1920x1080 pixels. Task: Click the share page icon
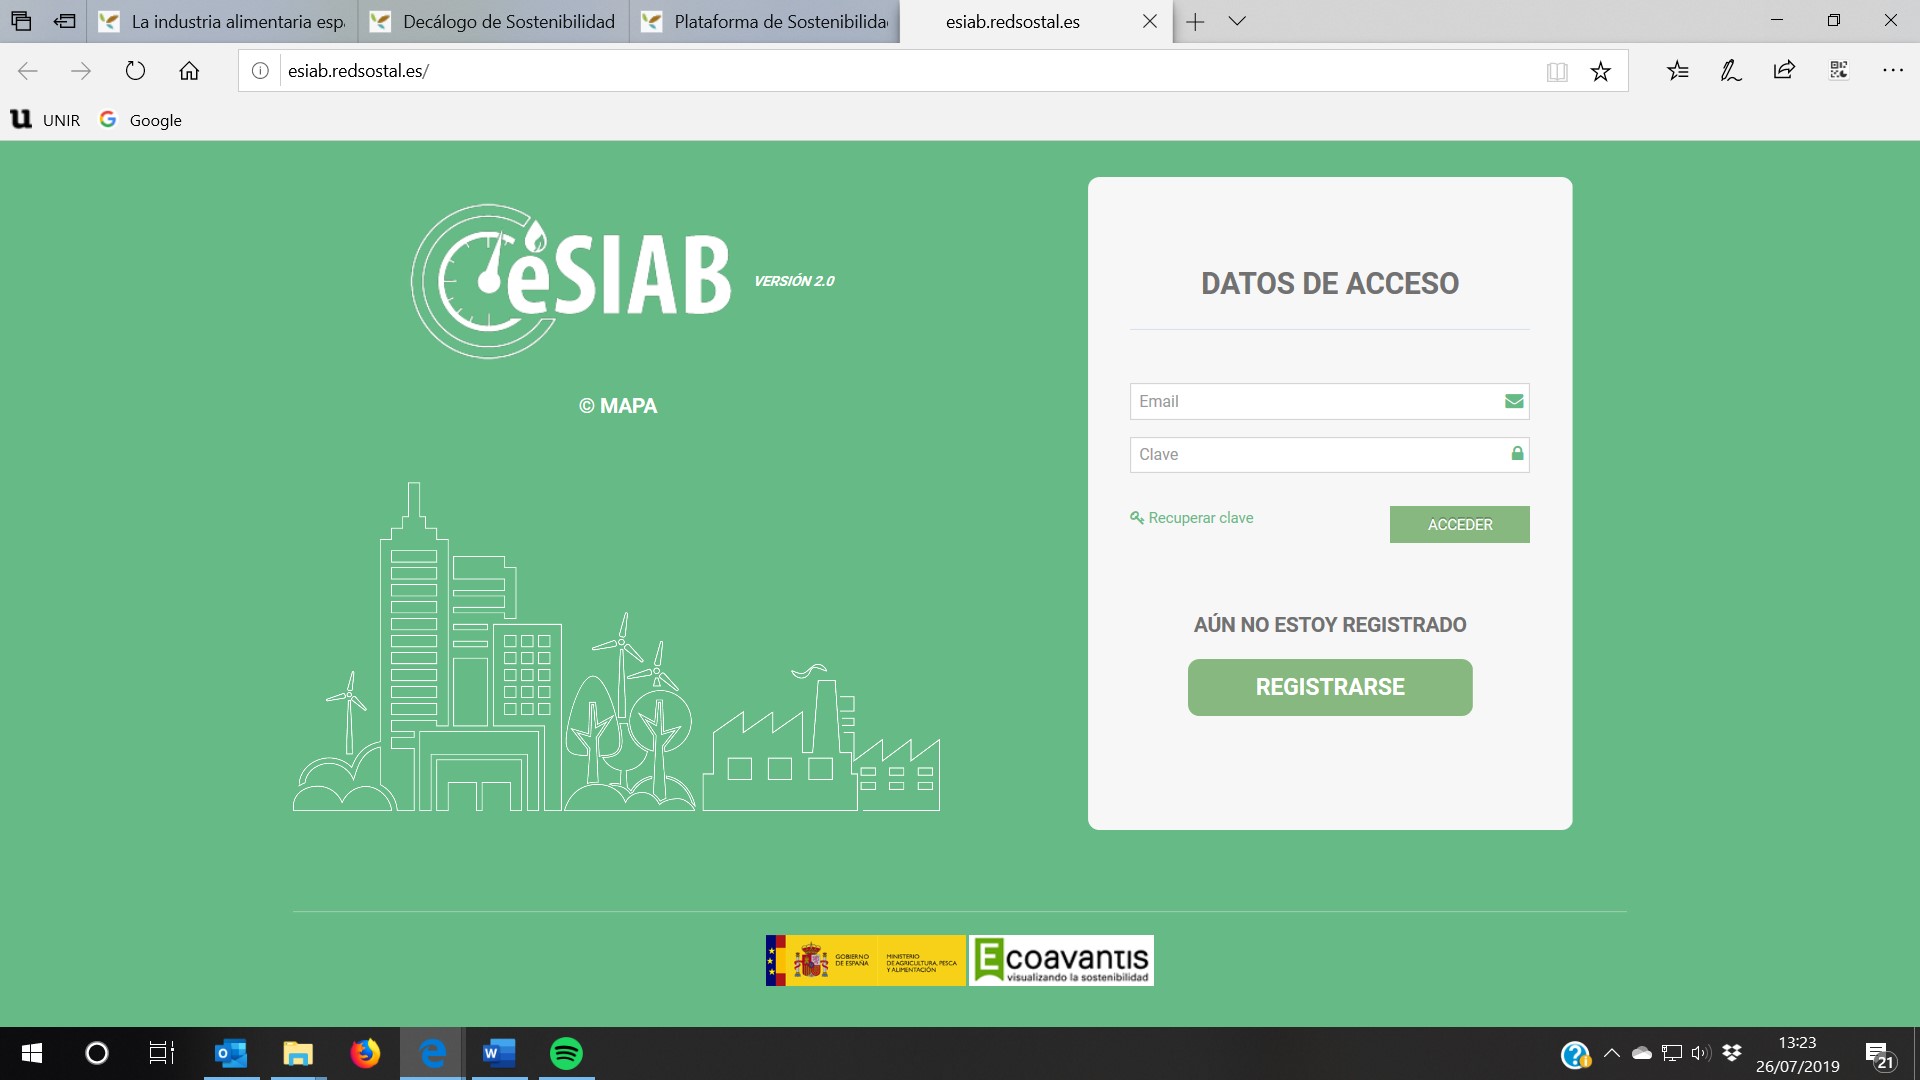[1784, 71]
